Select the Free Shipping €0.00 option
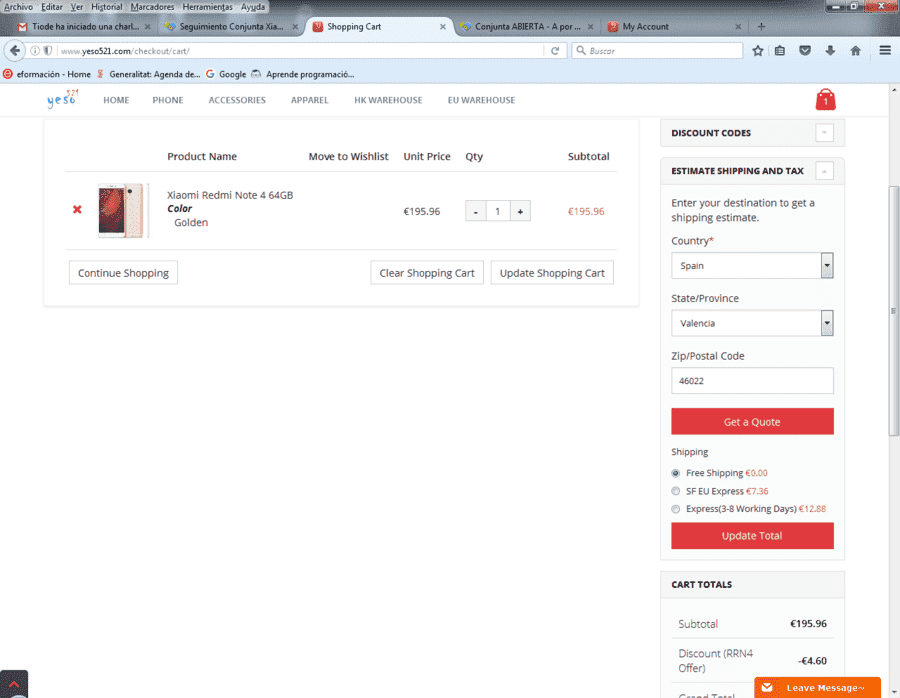The image size is (900, 698). 676,473
